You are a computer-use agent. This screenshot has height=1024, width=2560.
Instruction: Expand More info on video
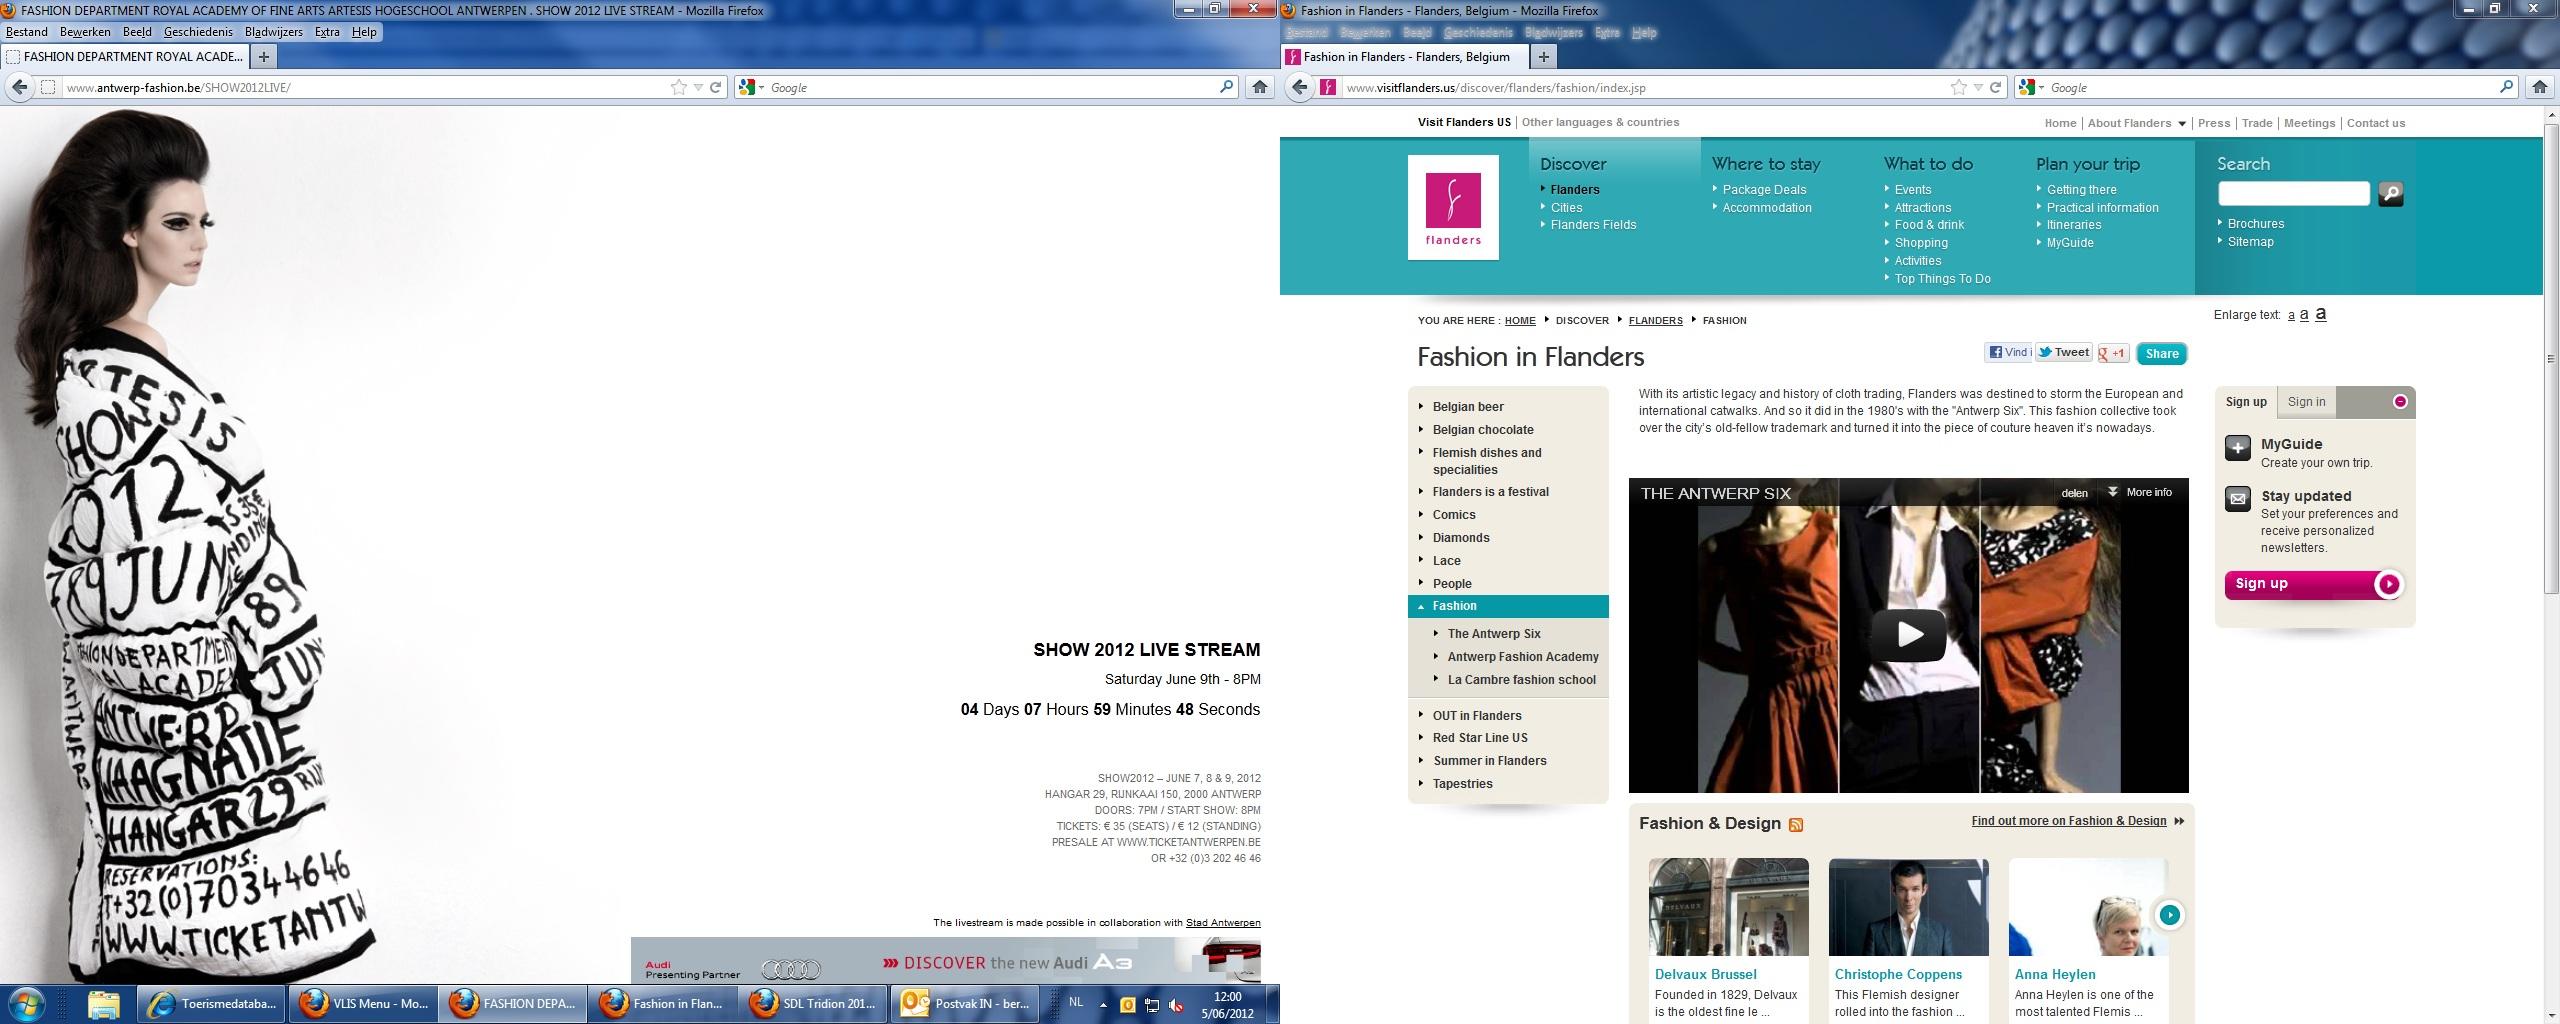coord(2140,492)
